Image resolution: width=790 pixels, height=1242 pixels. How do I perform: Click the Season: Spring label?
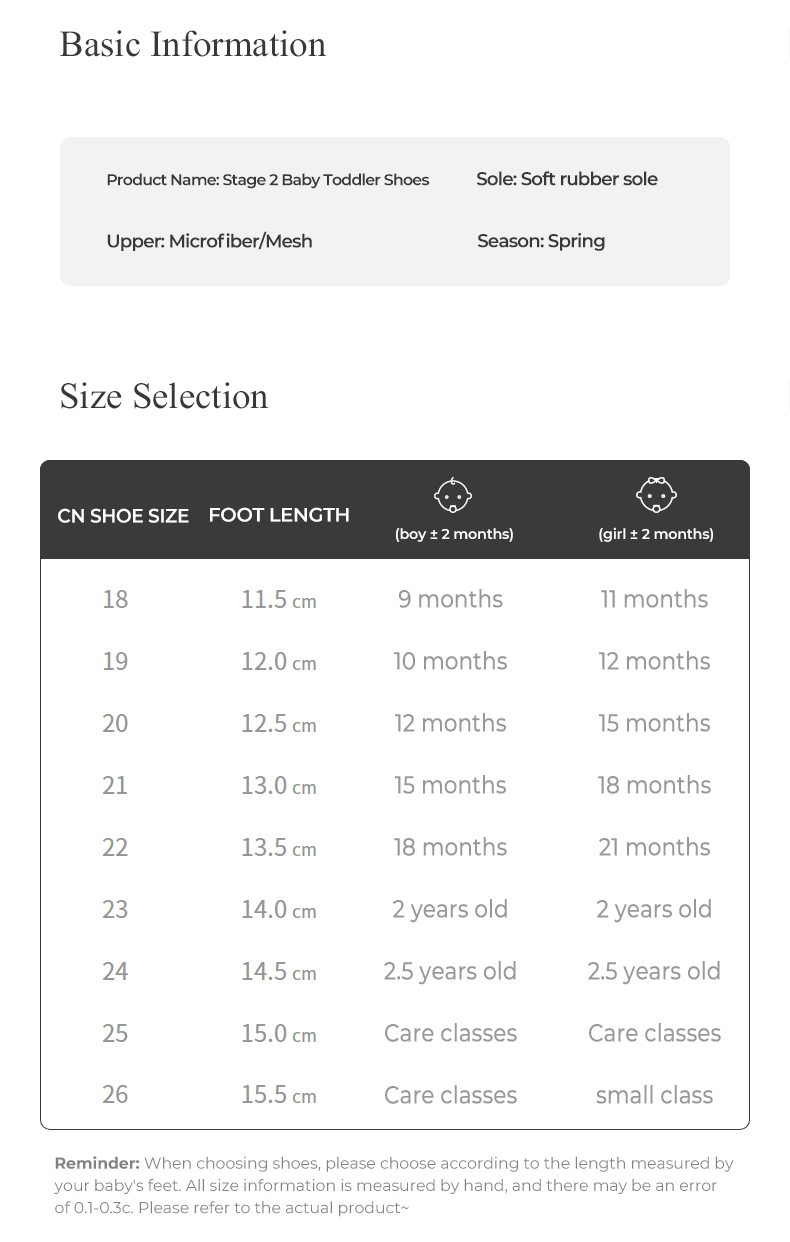pos(541,241)
